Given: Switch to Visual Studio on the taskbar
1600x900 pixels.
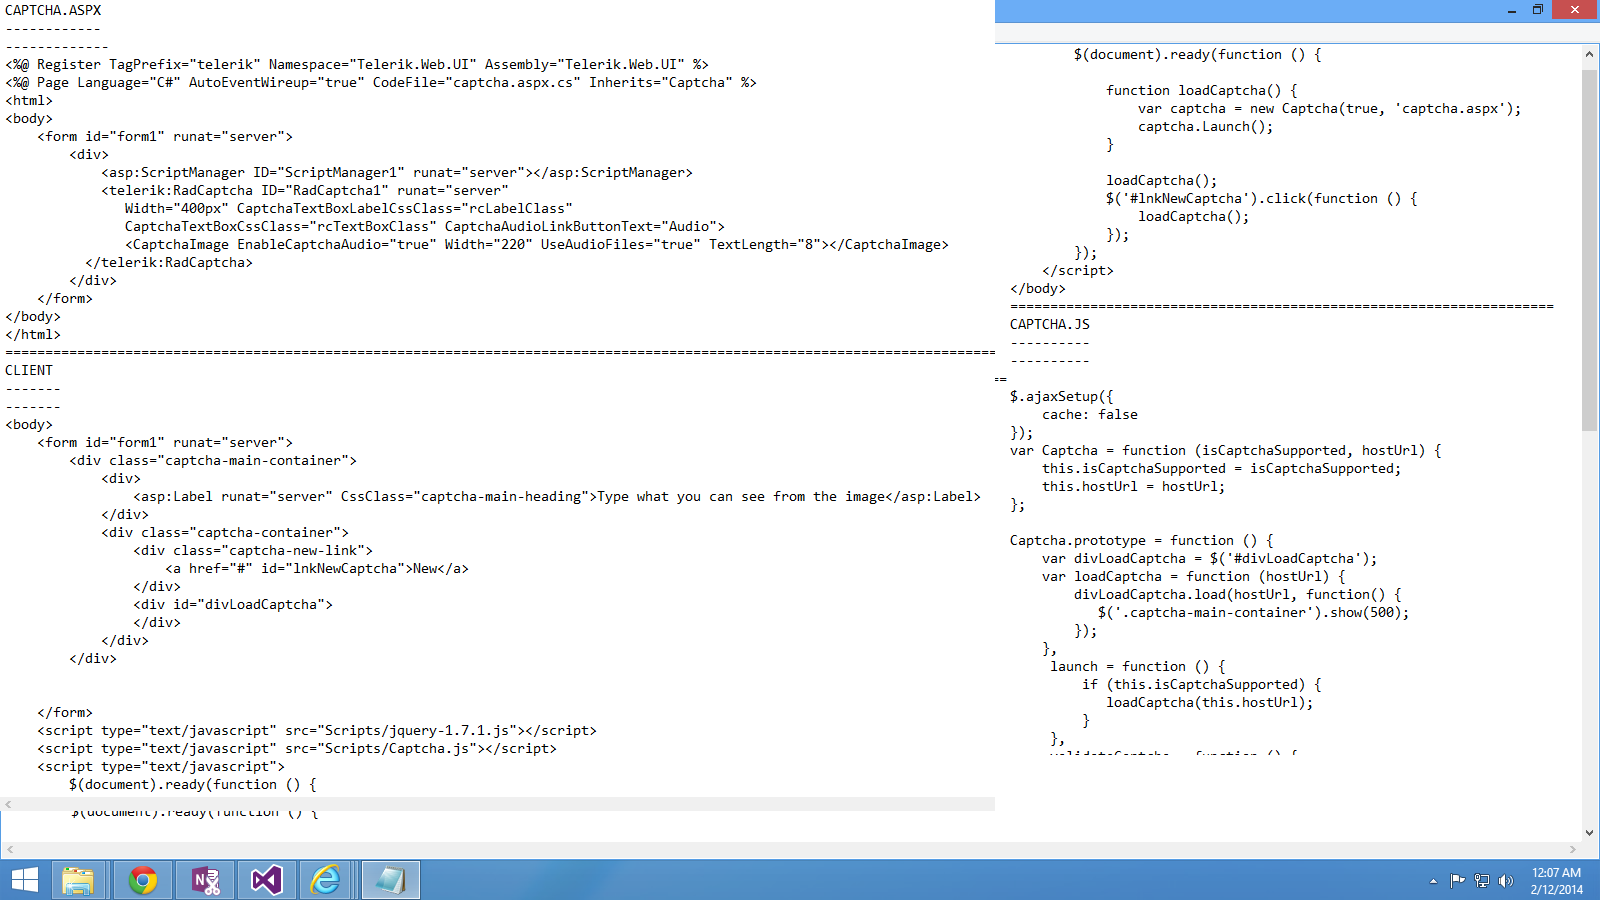Looking at the screenshot, I should click(266, 880).
